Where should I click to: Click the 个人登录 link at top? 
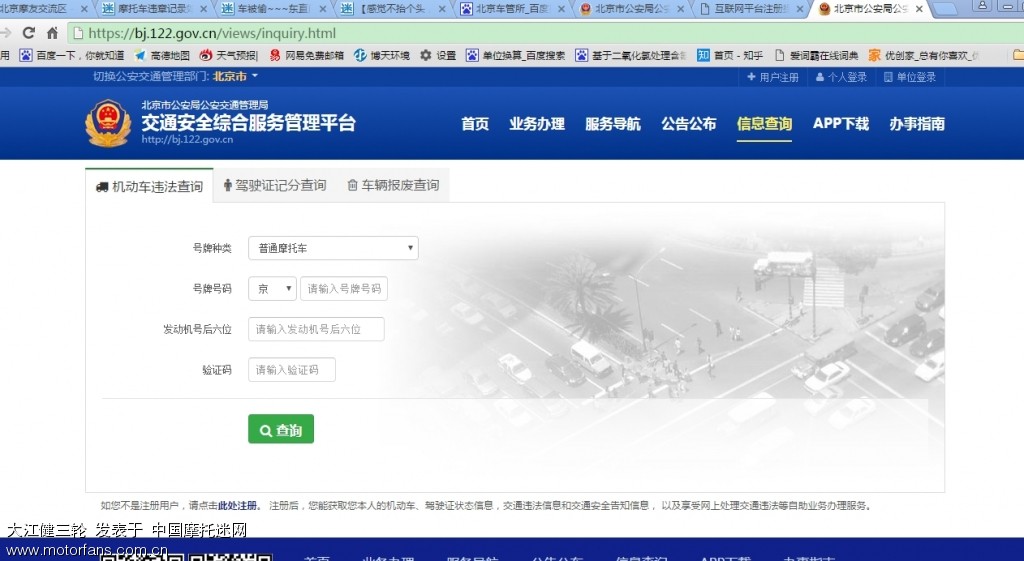tap(841, 77)
